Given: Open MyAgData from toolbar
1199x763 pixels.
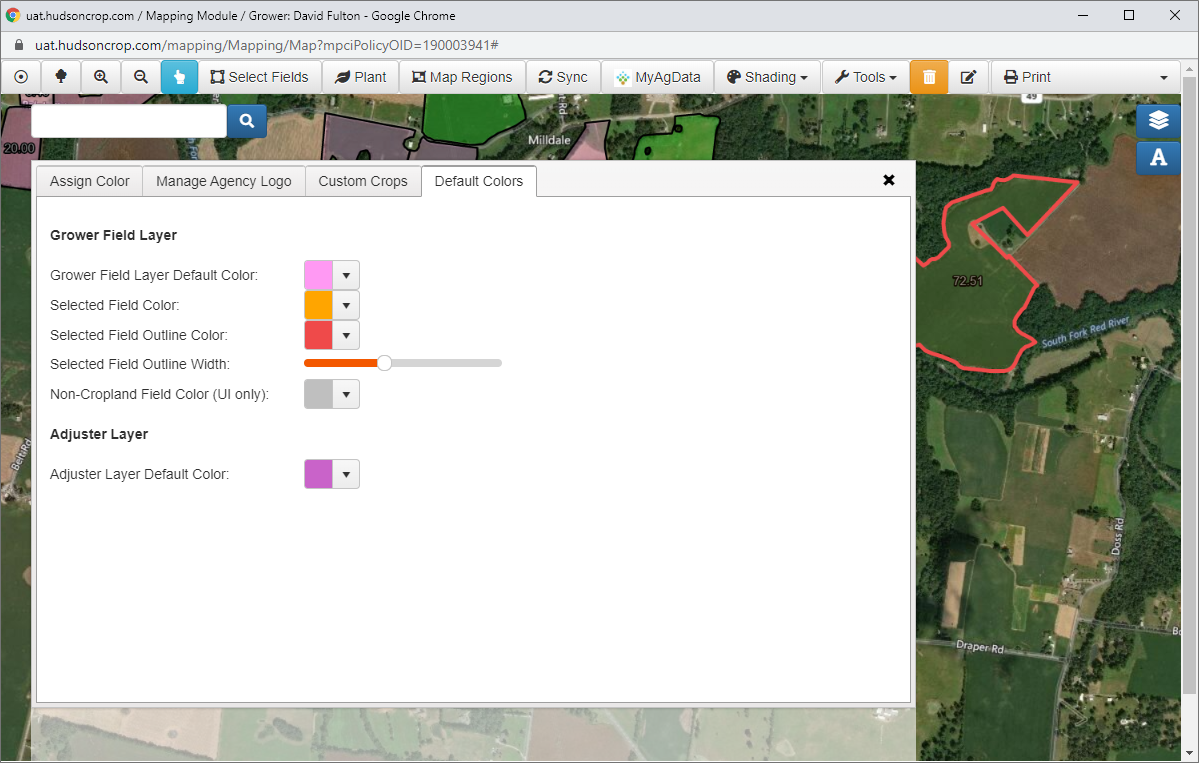Looking at the screenshot, I should click(x=658, y=77).
